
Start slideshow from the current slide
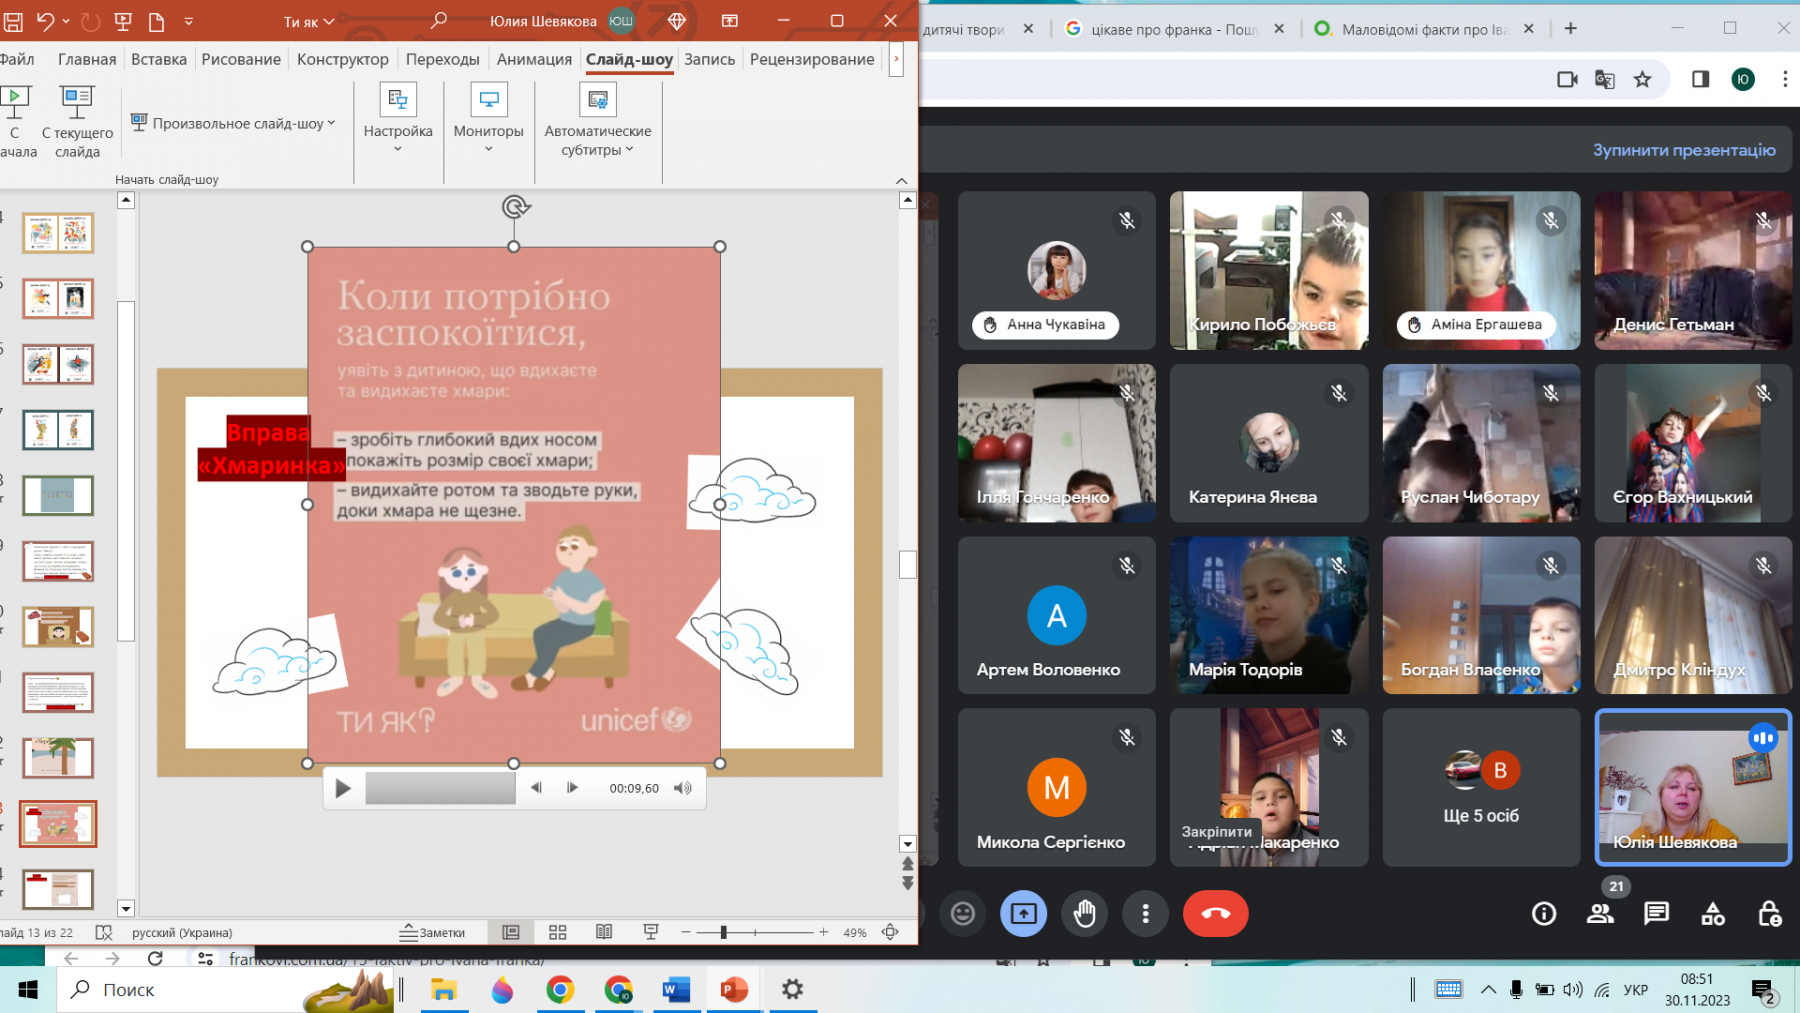[77, 122]
